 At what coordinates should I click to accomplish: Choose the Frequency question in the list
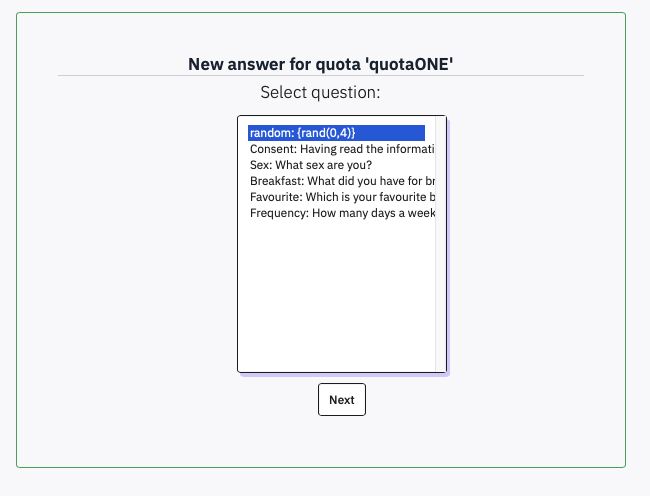[340, 213]
